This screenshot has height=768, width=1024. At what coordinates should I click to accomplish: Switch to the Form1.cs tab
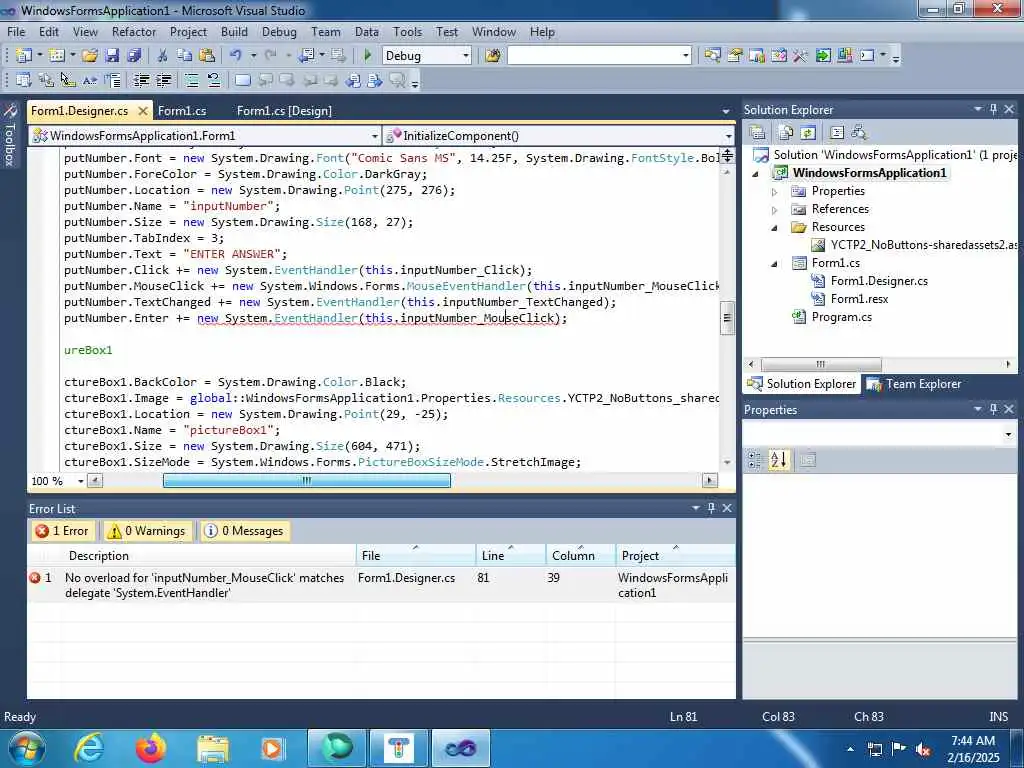[182, 111]
